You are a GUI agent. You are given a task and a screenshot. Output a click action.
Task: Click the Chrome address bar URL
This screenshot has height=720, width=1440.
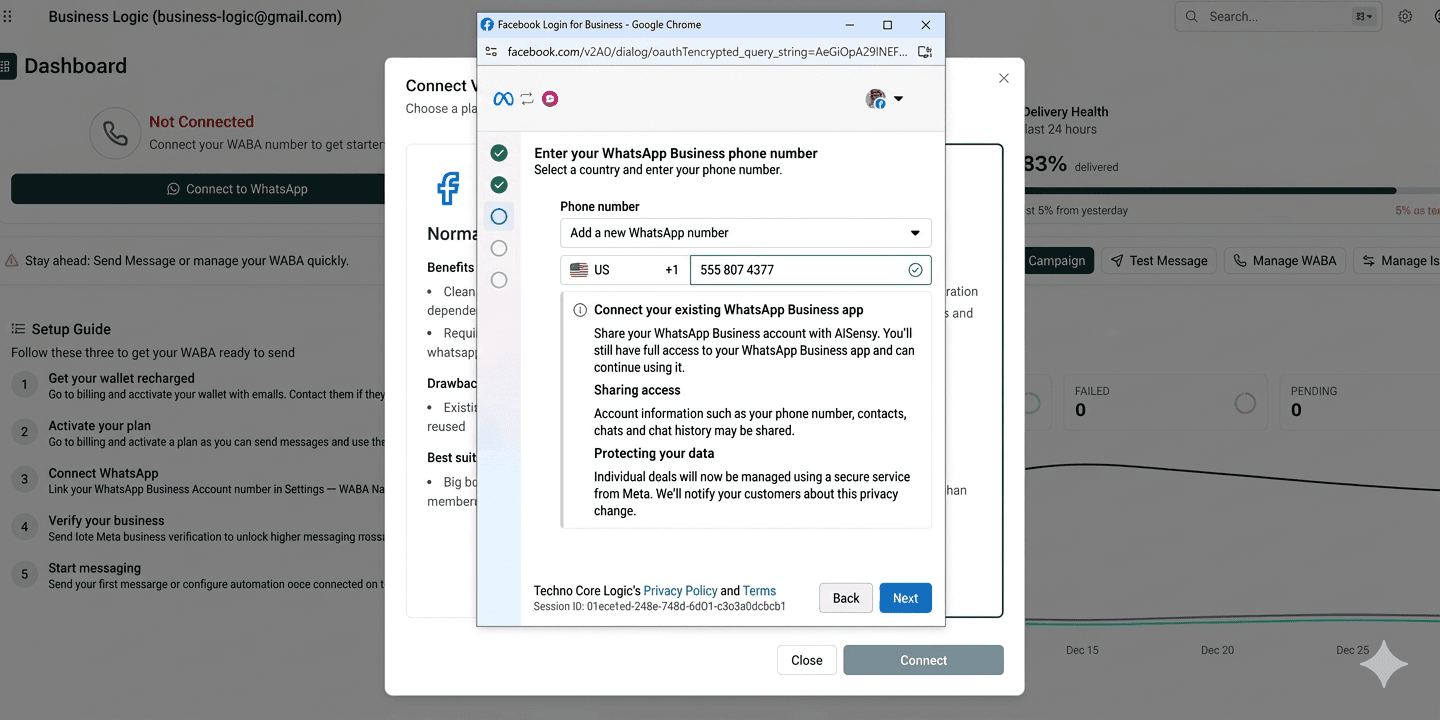pos(707,52)
